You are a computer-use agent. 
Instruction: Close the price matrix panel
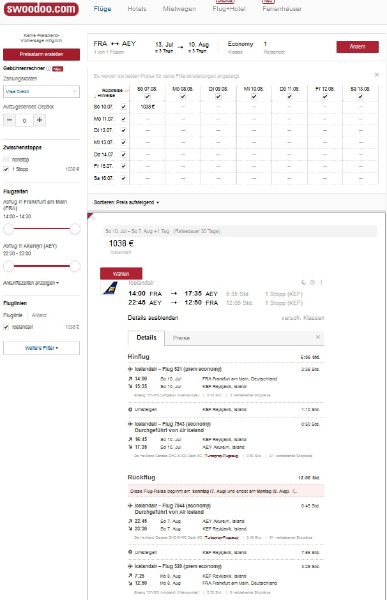(x=377, y=75)
